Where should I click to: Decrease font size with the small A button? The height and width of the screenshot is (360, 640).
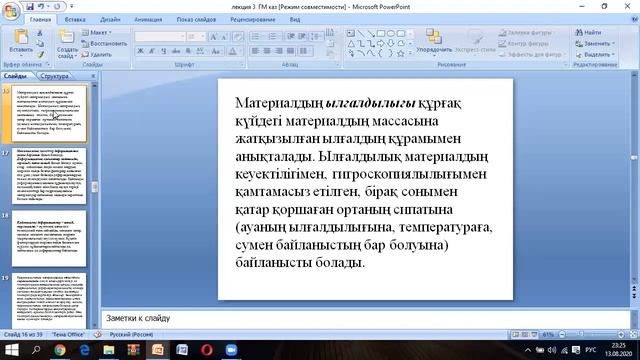click(x=224, y=37)
